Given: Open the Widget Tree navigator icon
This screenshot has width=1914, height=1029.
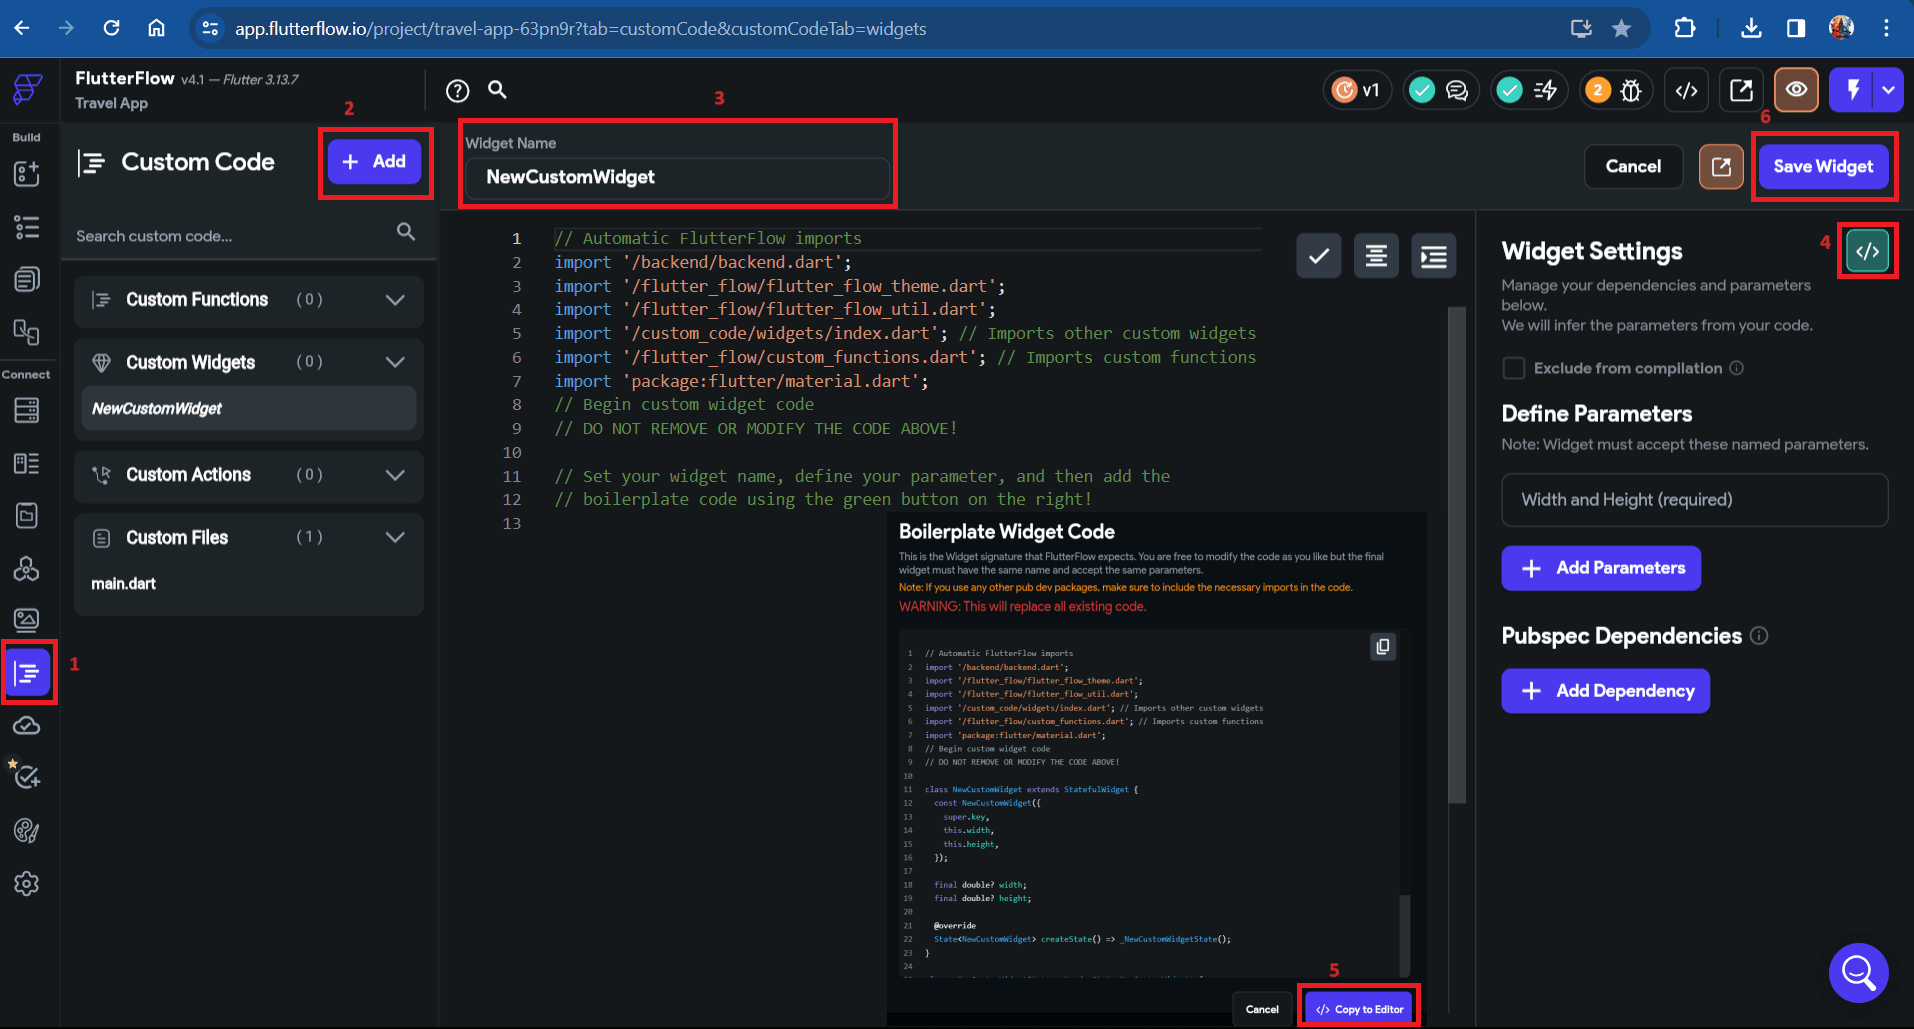Looking at the screenshot, I should tap(27, 227).
